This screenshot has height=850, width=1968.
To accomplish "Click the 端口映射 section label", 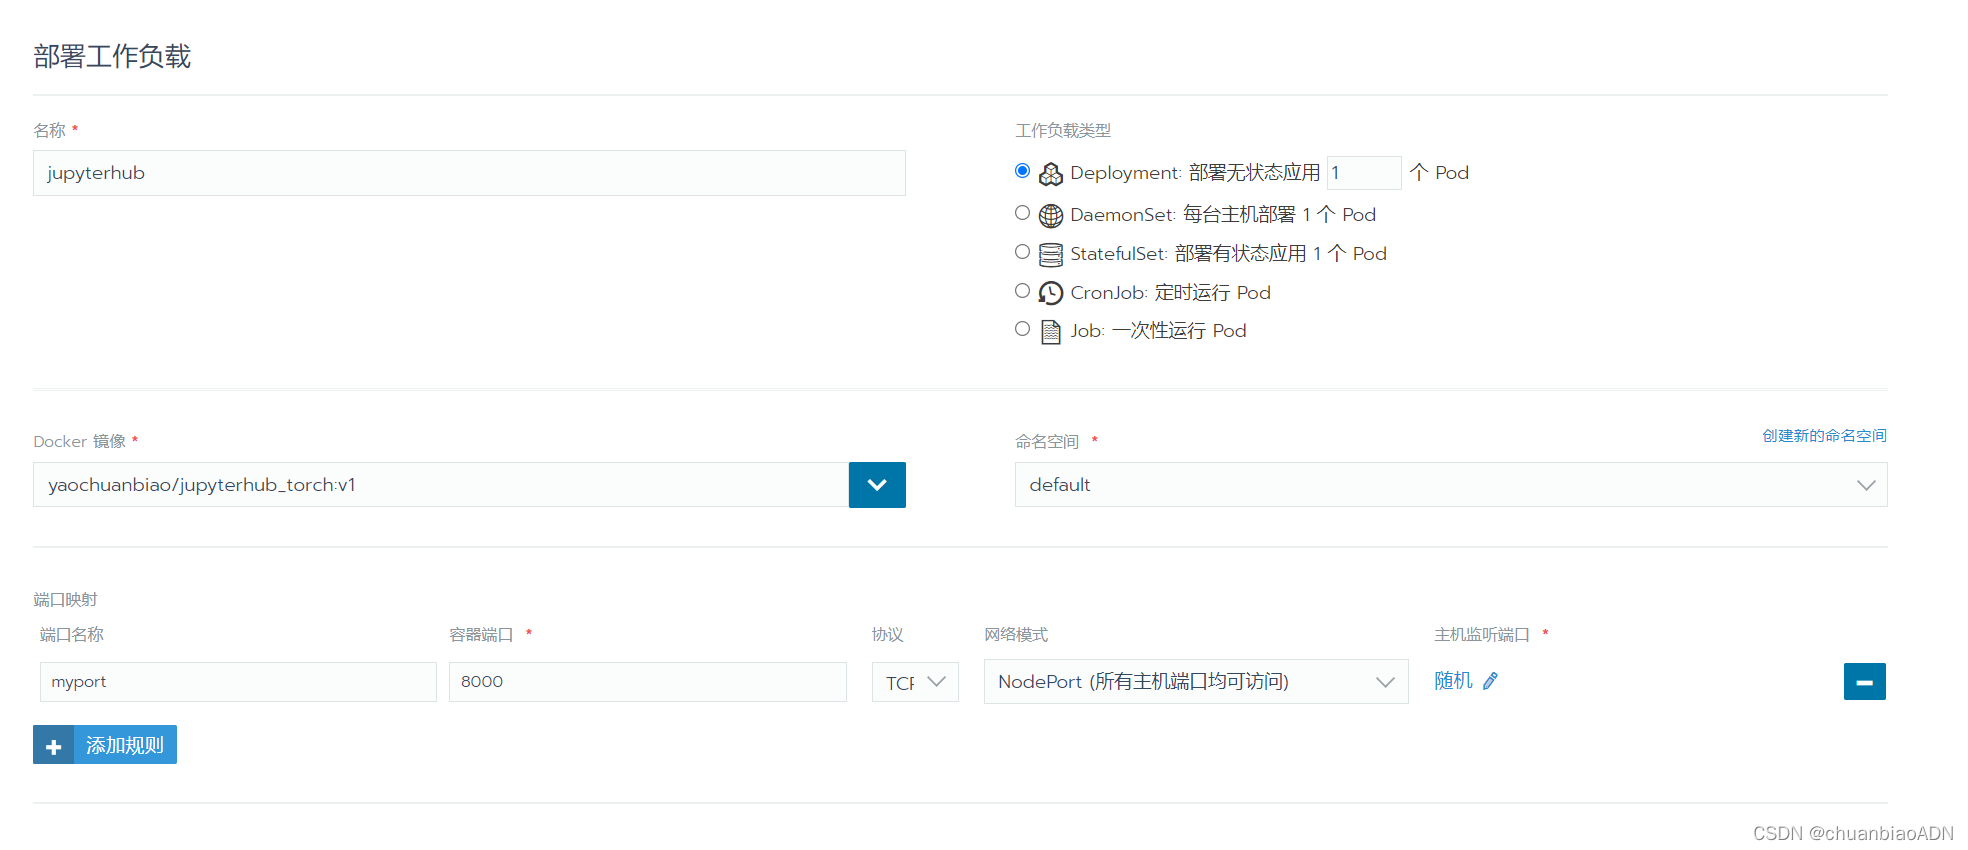I will click(x=65, y=600).
